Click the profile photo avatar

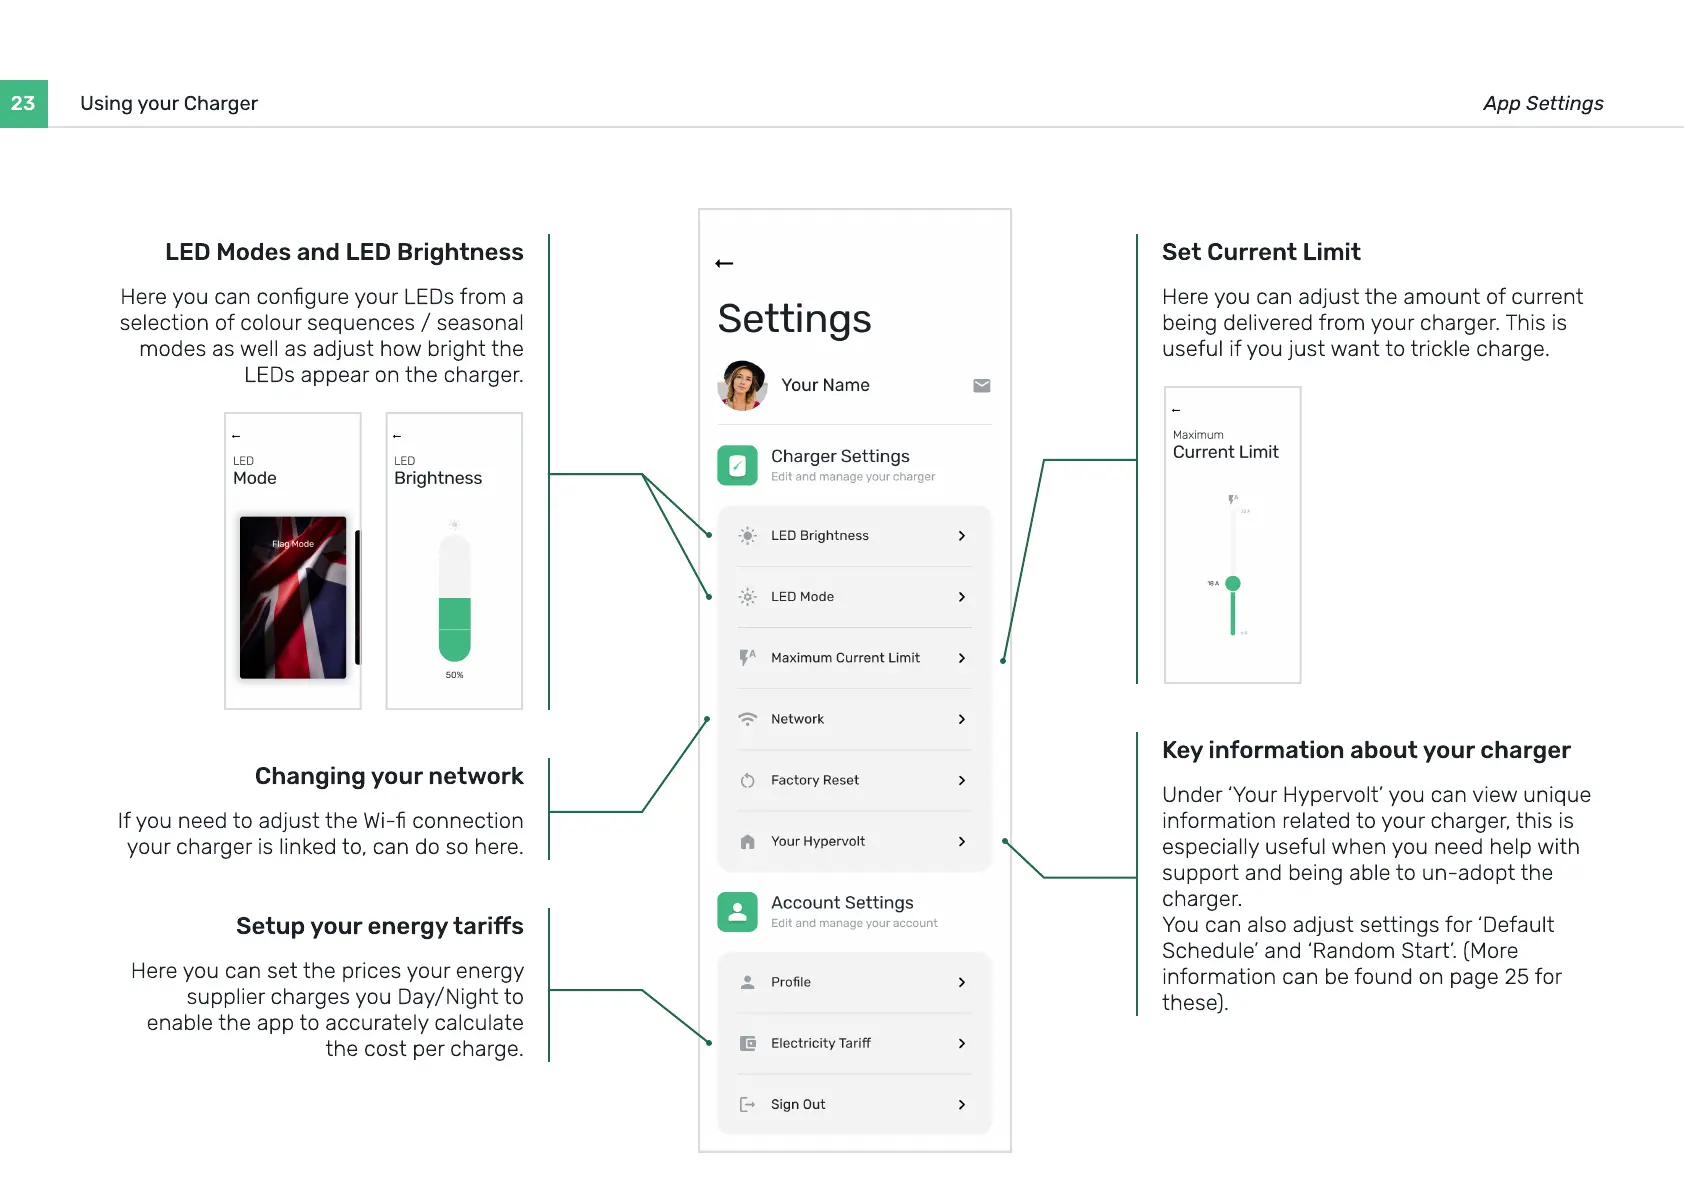[742, 386]
